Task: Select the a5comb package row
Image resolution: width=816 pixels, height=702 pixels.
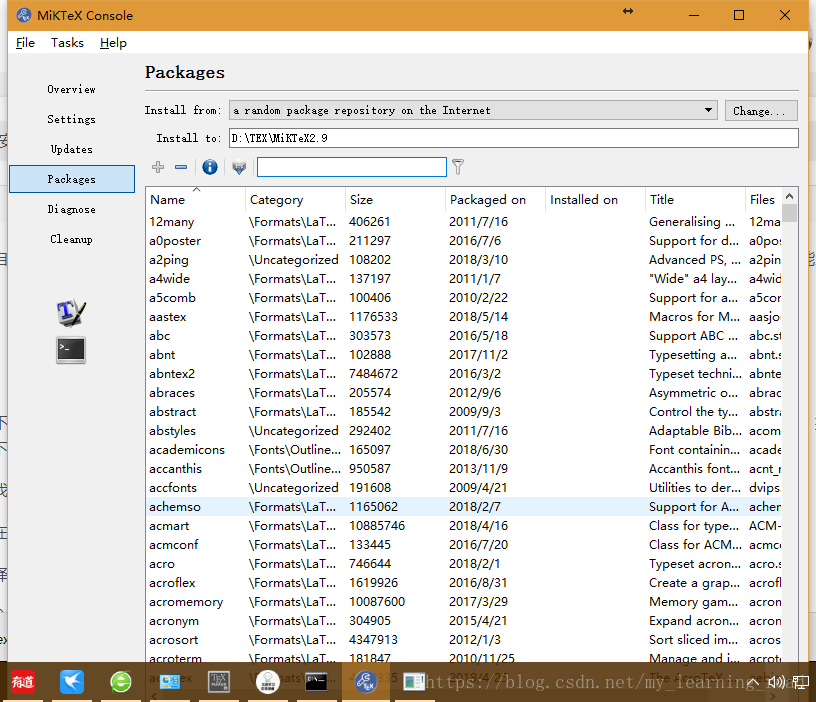Action: click(x=464, y=298)
